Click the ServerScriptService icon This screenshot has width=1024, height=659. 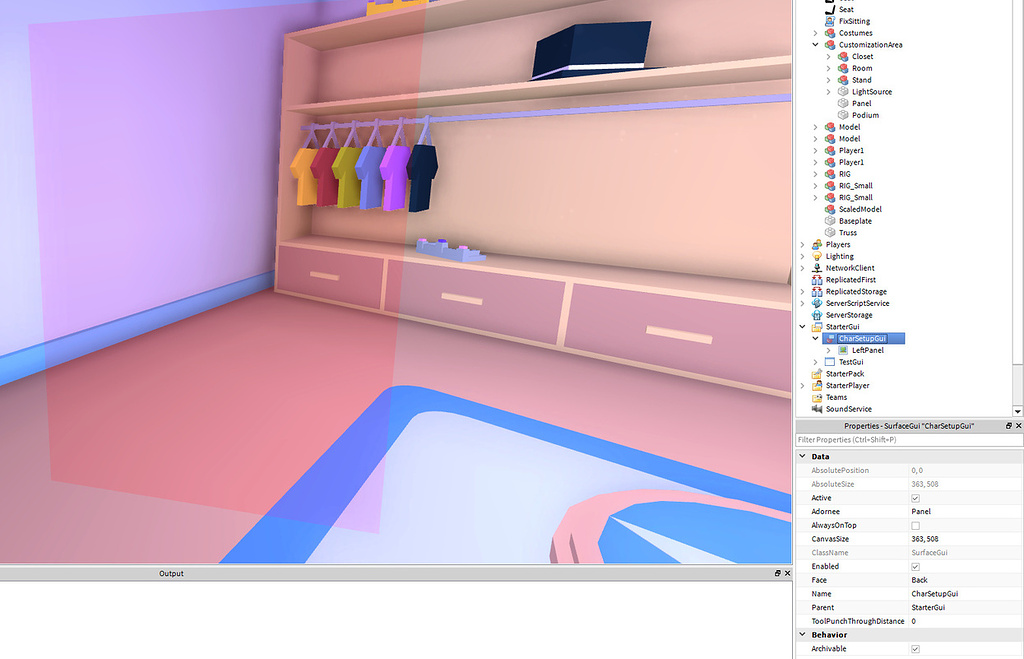coord(817,303)
